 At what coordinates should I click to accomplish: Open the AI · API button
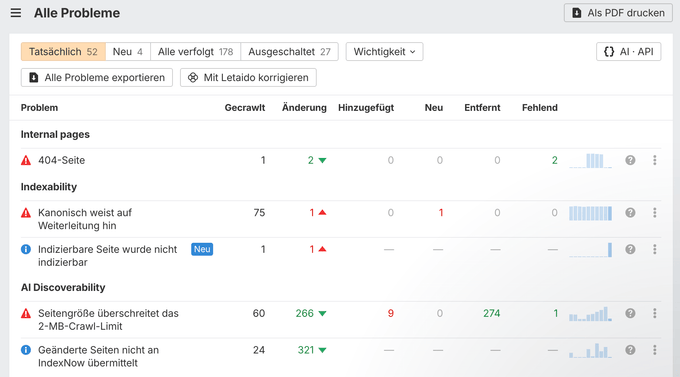point(628,52)
